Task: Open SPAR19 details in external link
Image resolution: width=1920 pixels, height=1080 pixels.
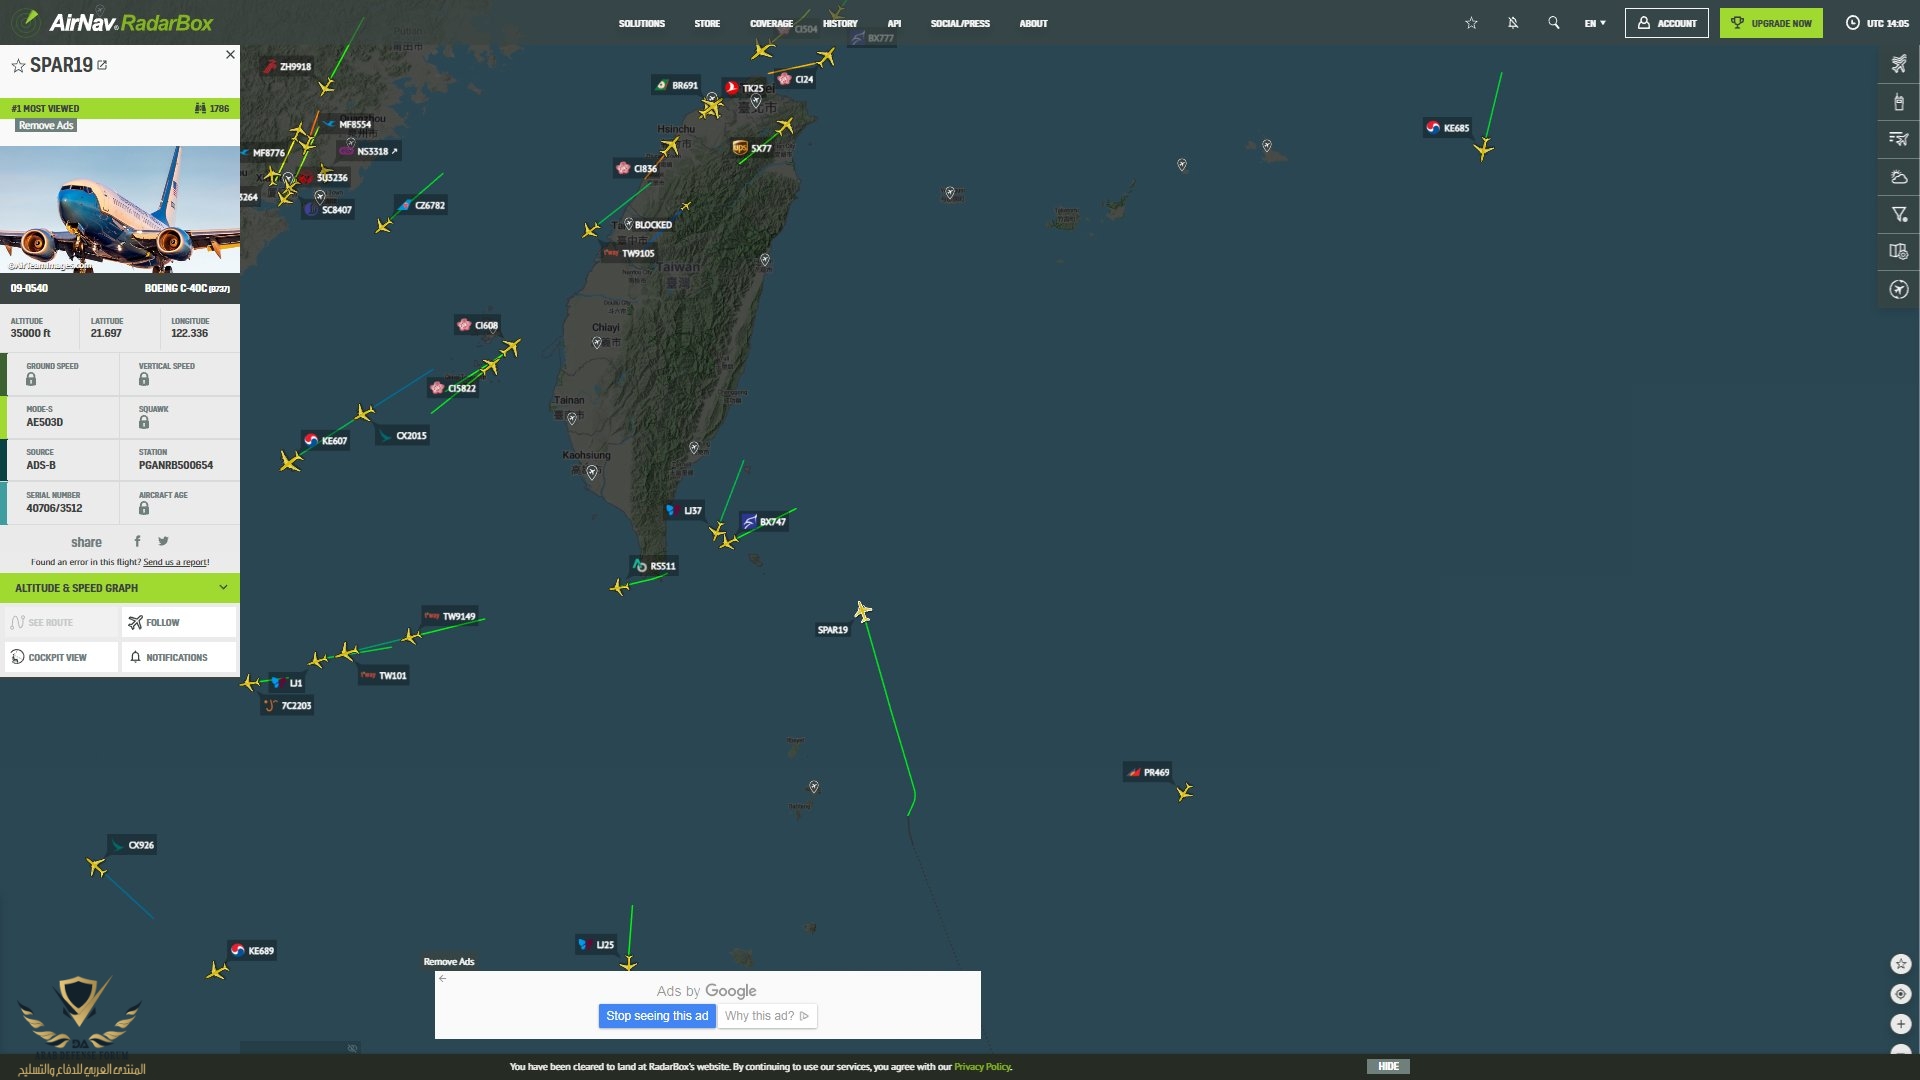Action: tap(102, 65)
